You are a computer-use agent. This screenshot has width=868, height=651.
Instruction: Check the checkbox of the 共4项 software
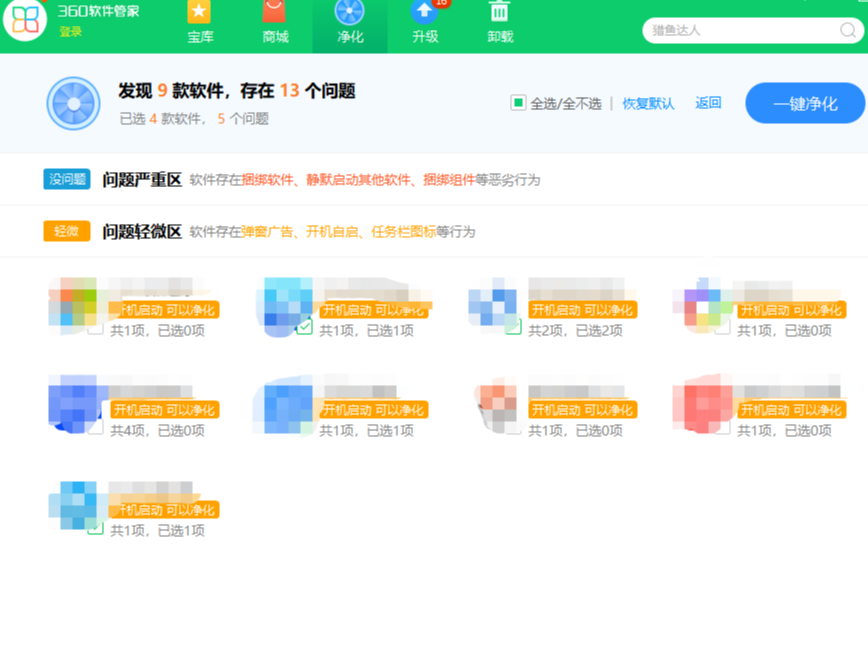point(95,427)
